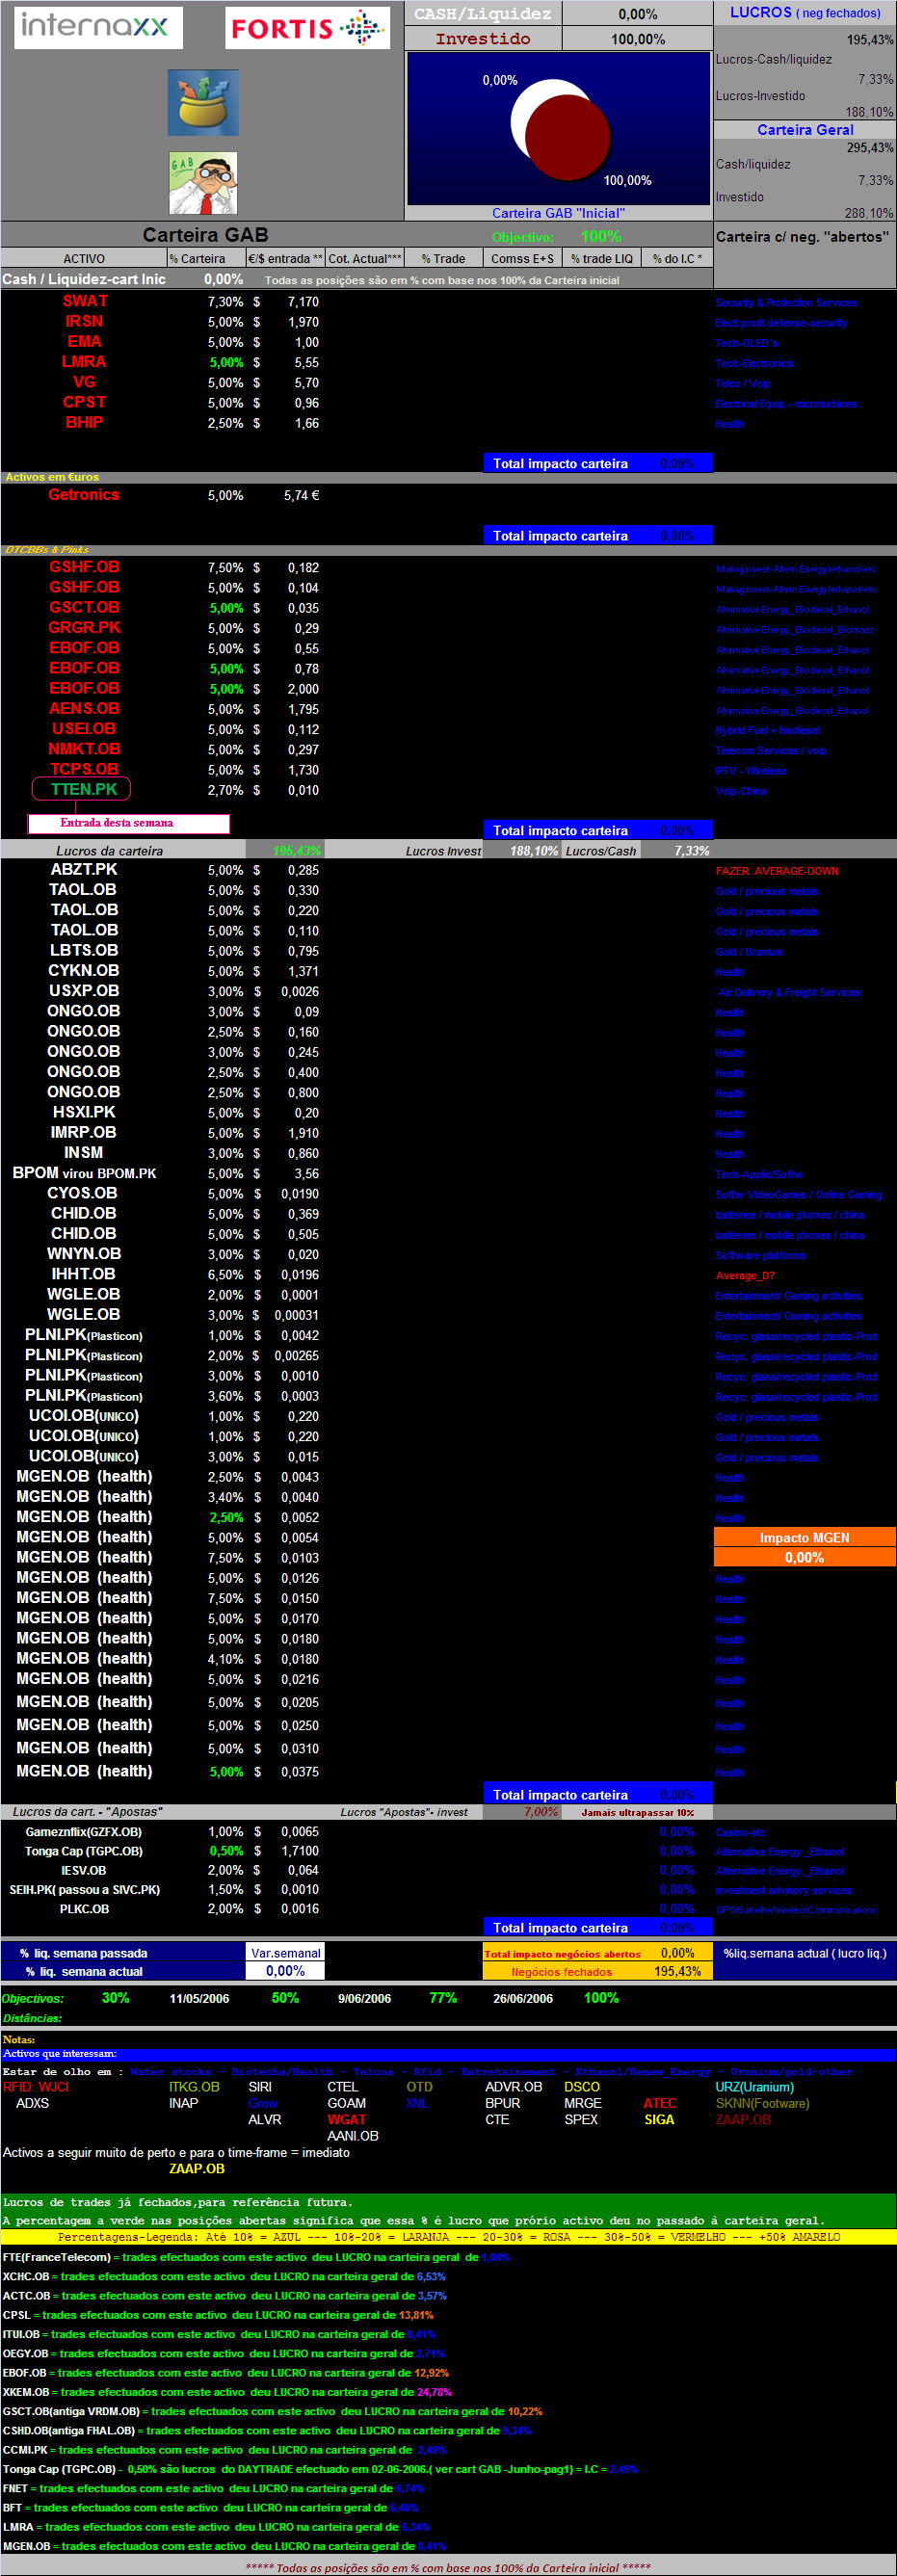The image size is (897, 2576).
Task: Select the LMRA ticker in the holdings list
Action: point(84,362)
